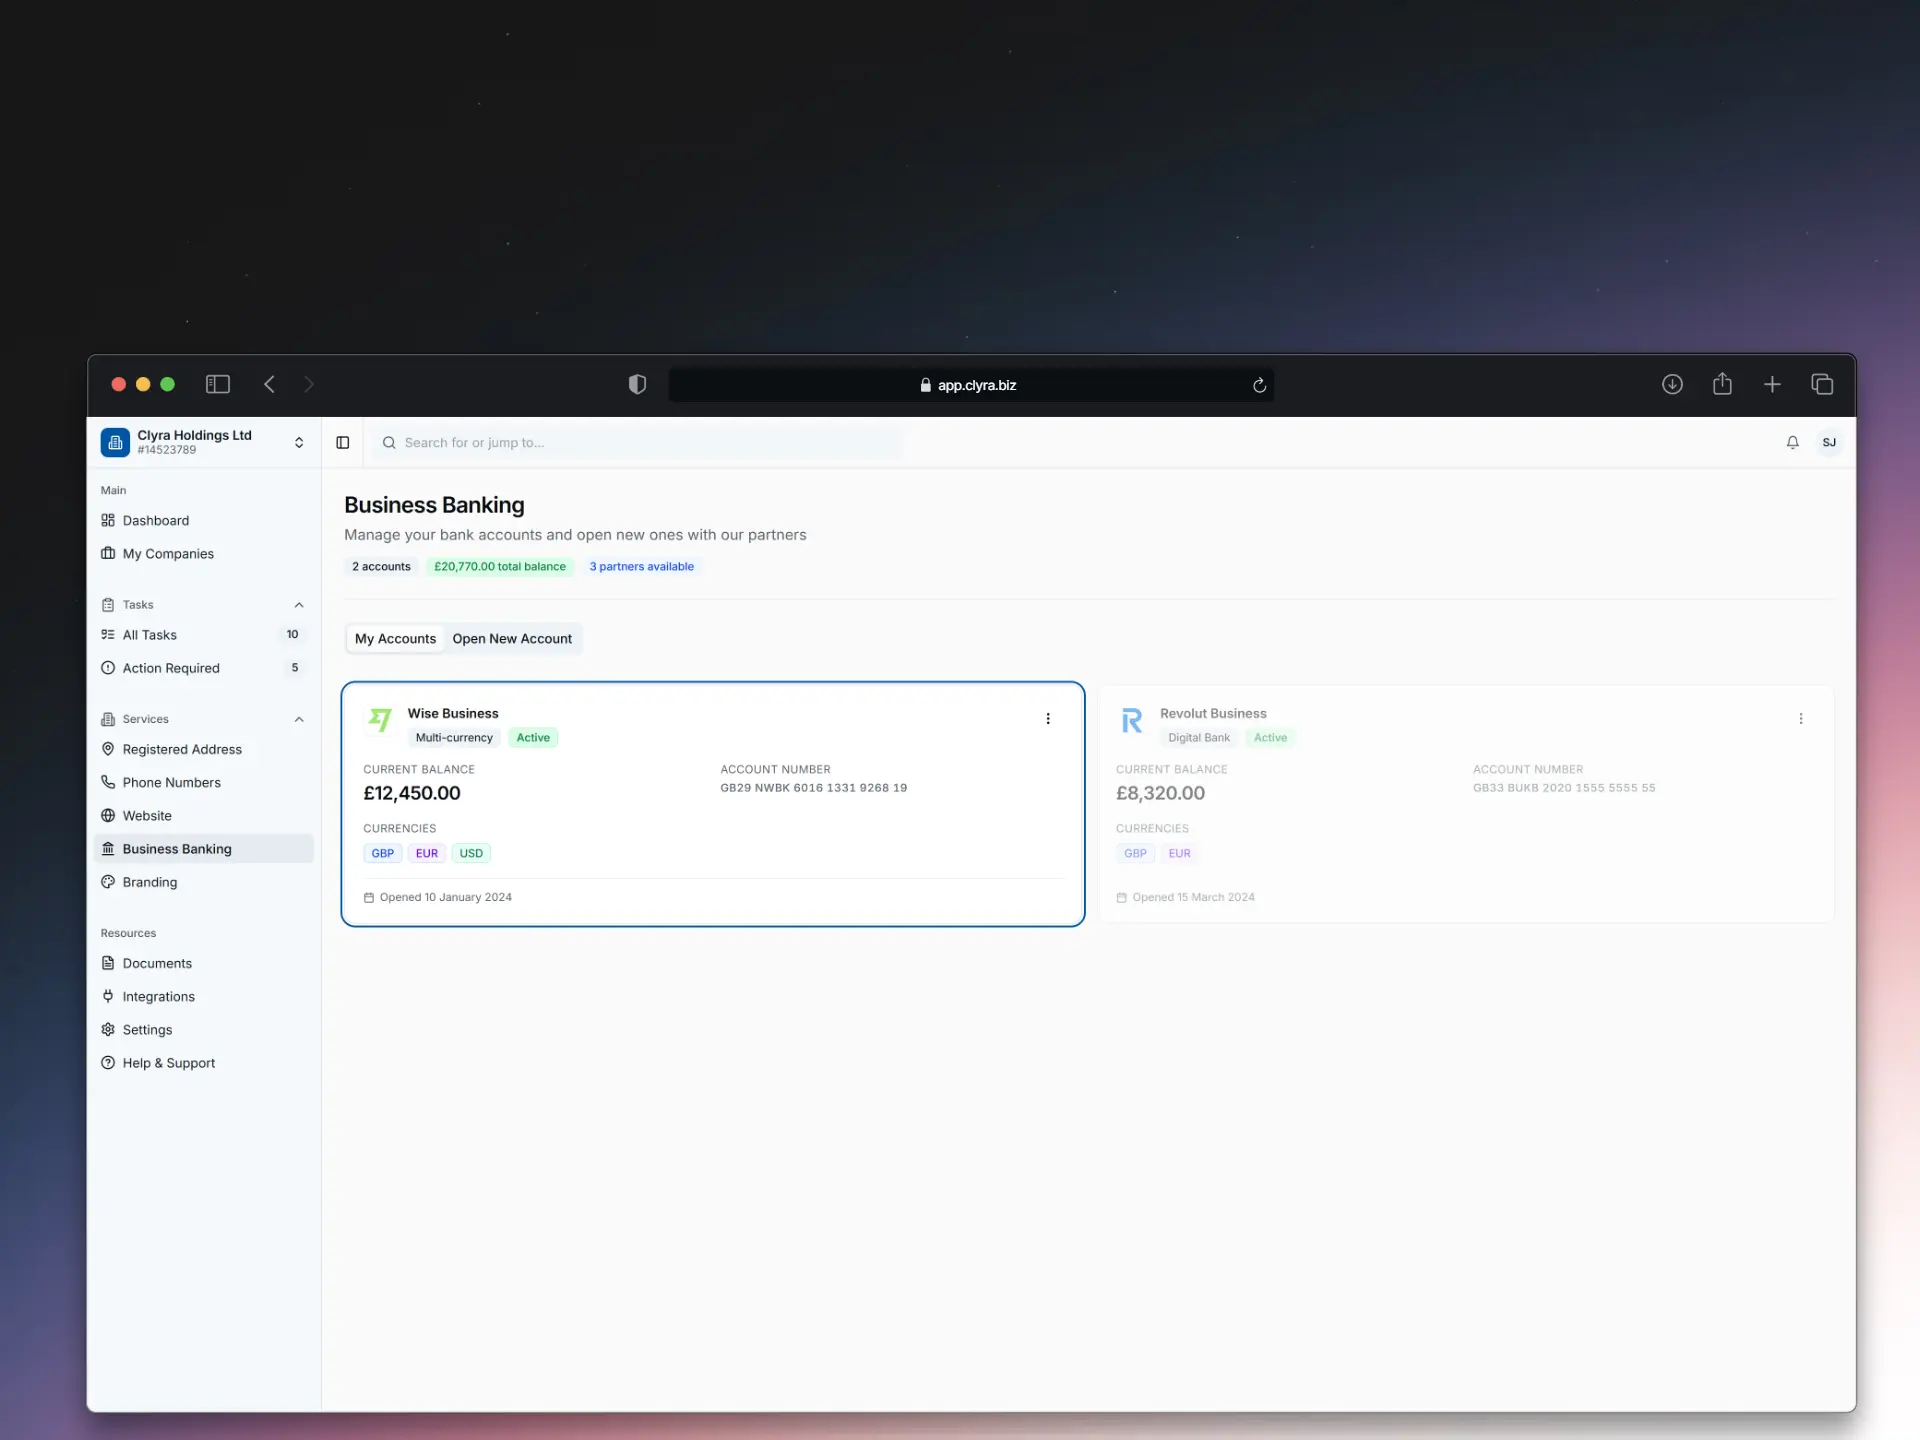Show browser tab overview icon
The width and height of the screenshot is (1920, 1440).
coord(1822,384)
